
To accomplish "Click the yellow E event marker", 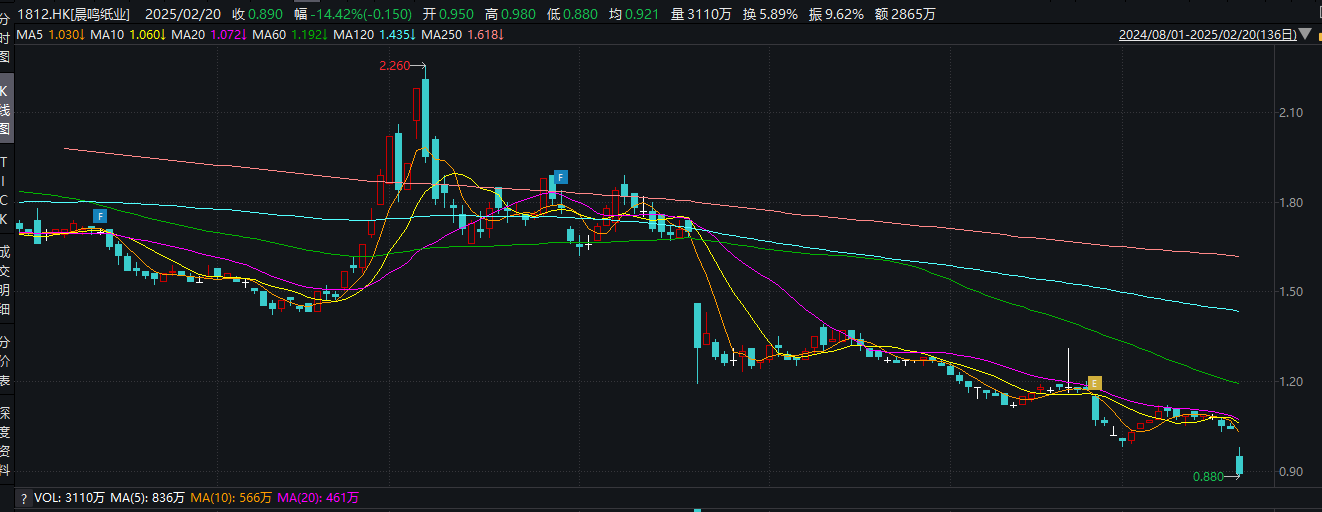I will coord(1094,383).
